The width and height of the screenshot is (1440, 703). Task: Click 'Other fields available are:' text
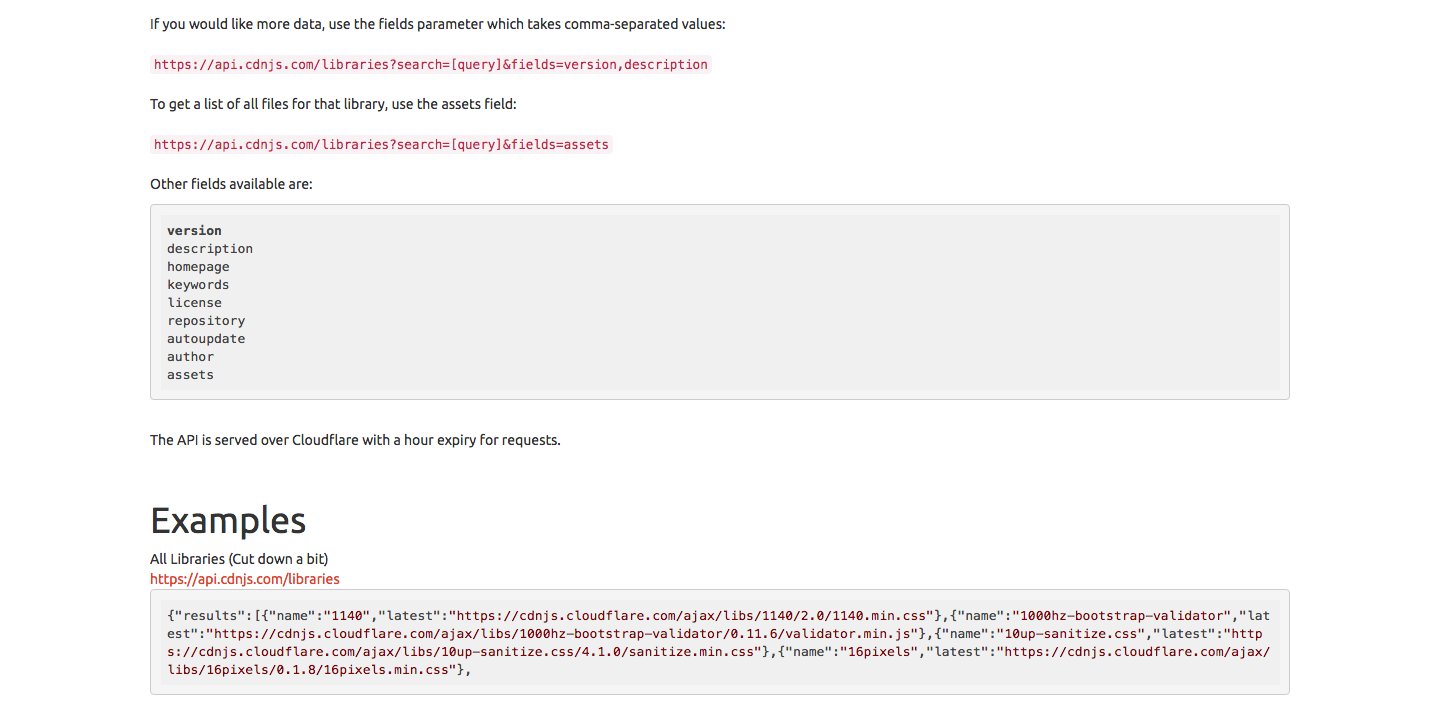coord(231,184)
